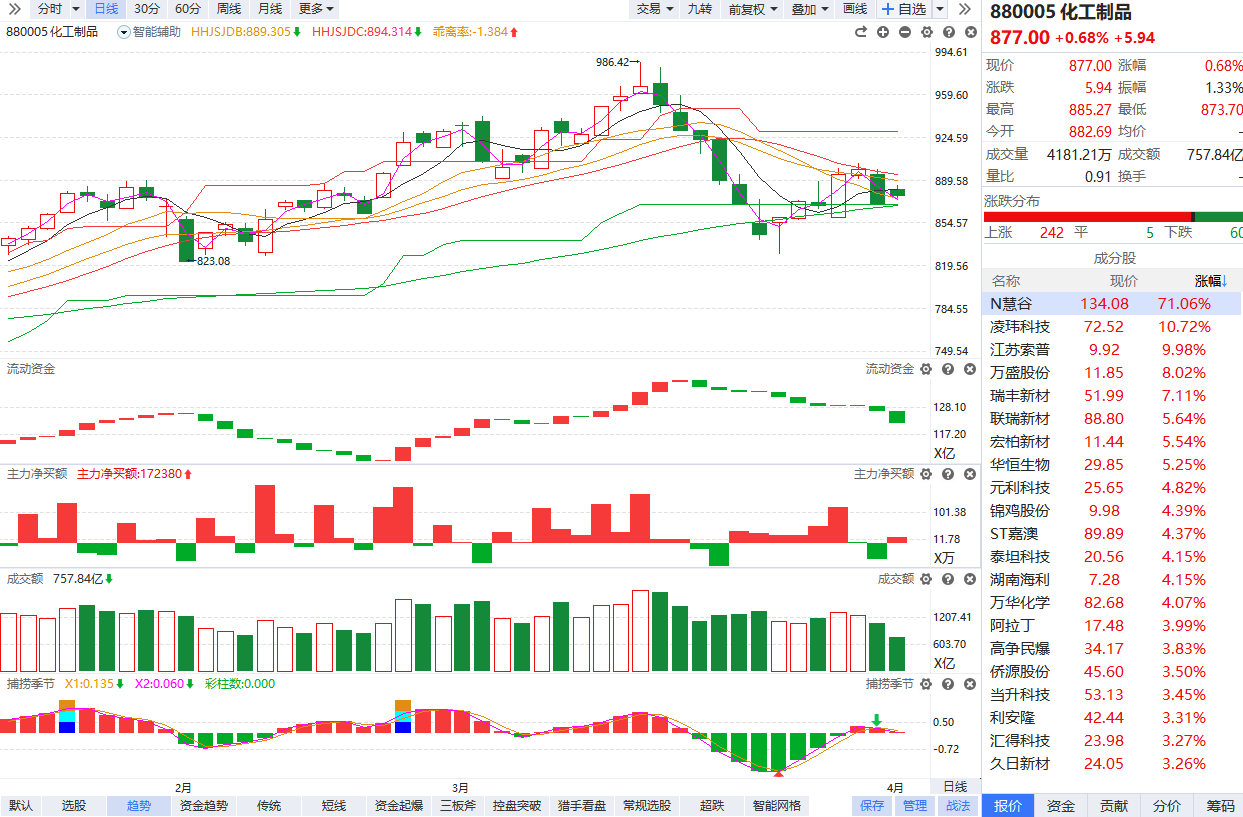Open the 叠加 overlay dropdown
The height and width of the screenshot is (817, 1243).
pos(809,9)
